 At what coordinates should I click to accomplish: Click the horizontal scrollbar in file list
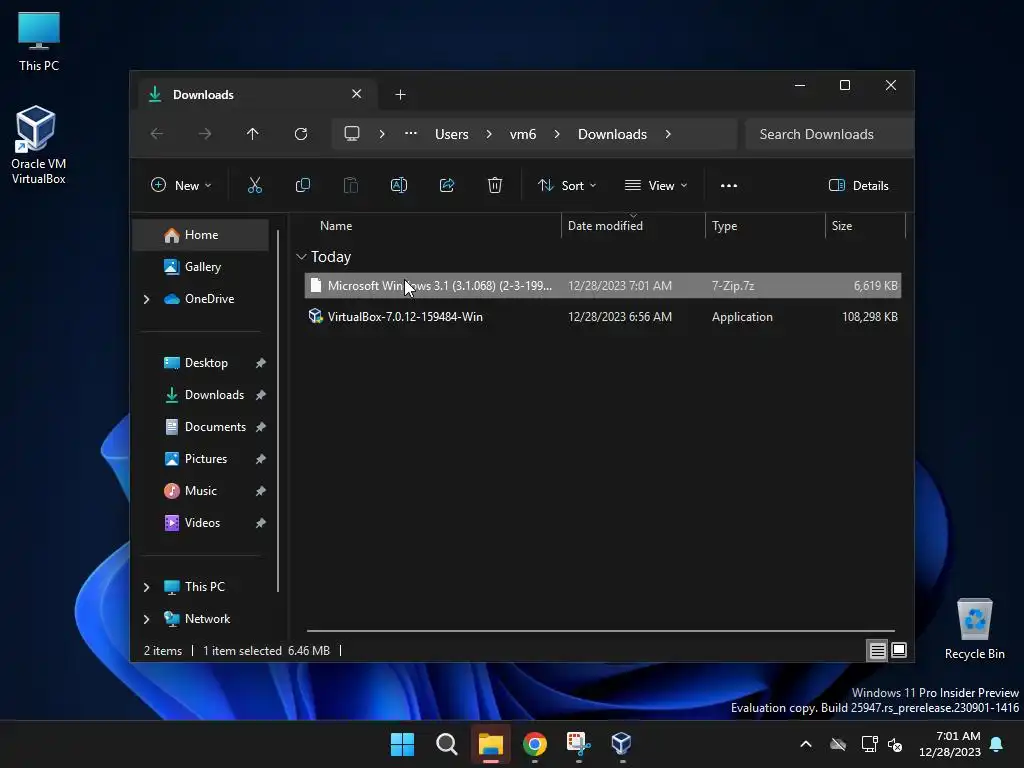pos(601,631)
